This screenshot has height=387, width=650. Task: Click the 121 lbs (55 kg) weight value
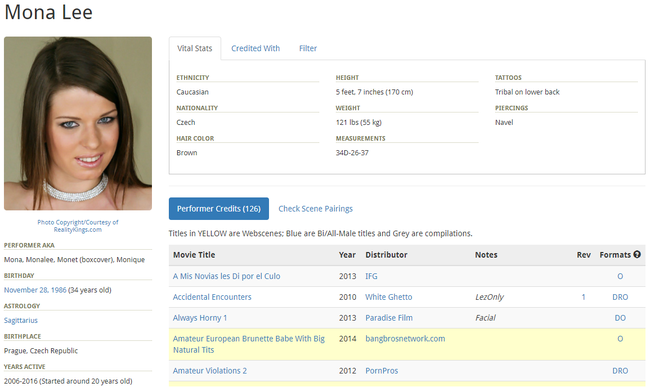(359, 122)
